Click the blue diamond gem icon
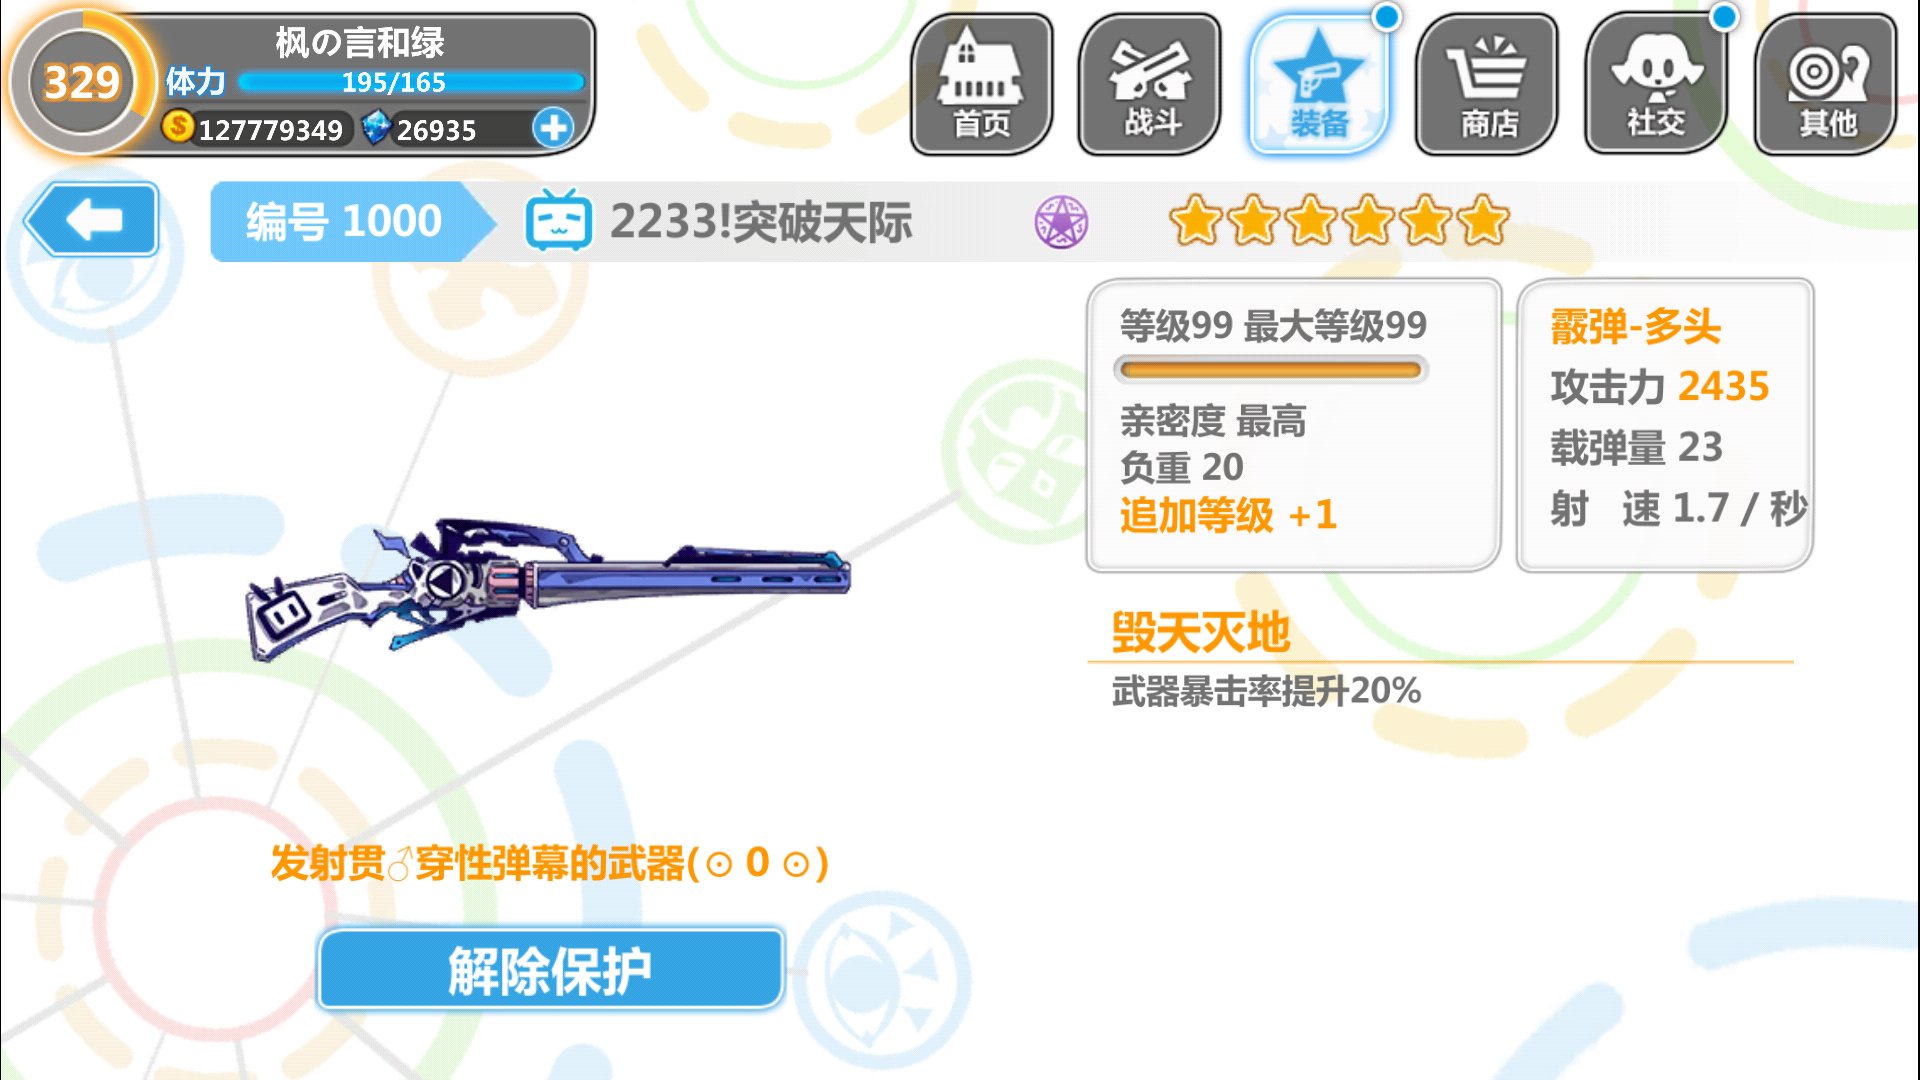1920x1080 pixels. click(x=376, y=128)
